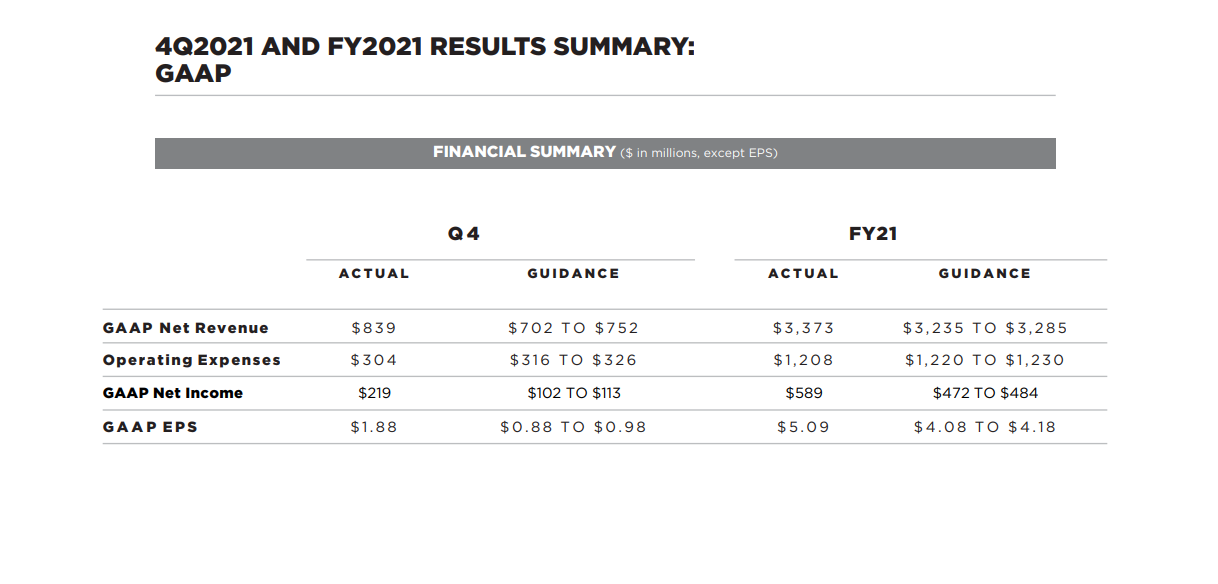The width and height of the screenshot is (1218, 584).
Task: Click the GAAP Net Revenue row label
Action: pyautogui.click(x=186, y=328)
